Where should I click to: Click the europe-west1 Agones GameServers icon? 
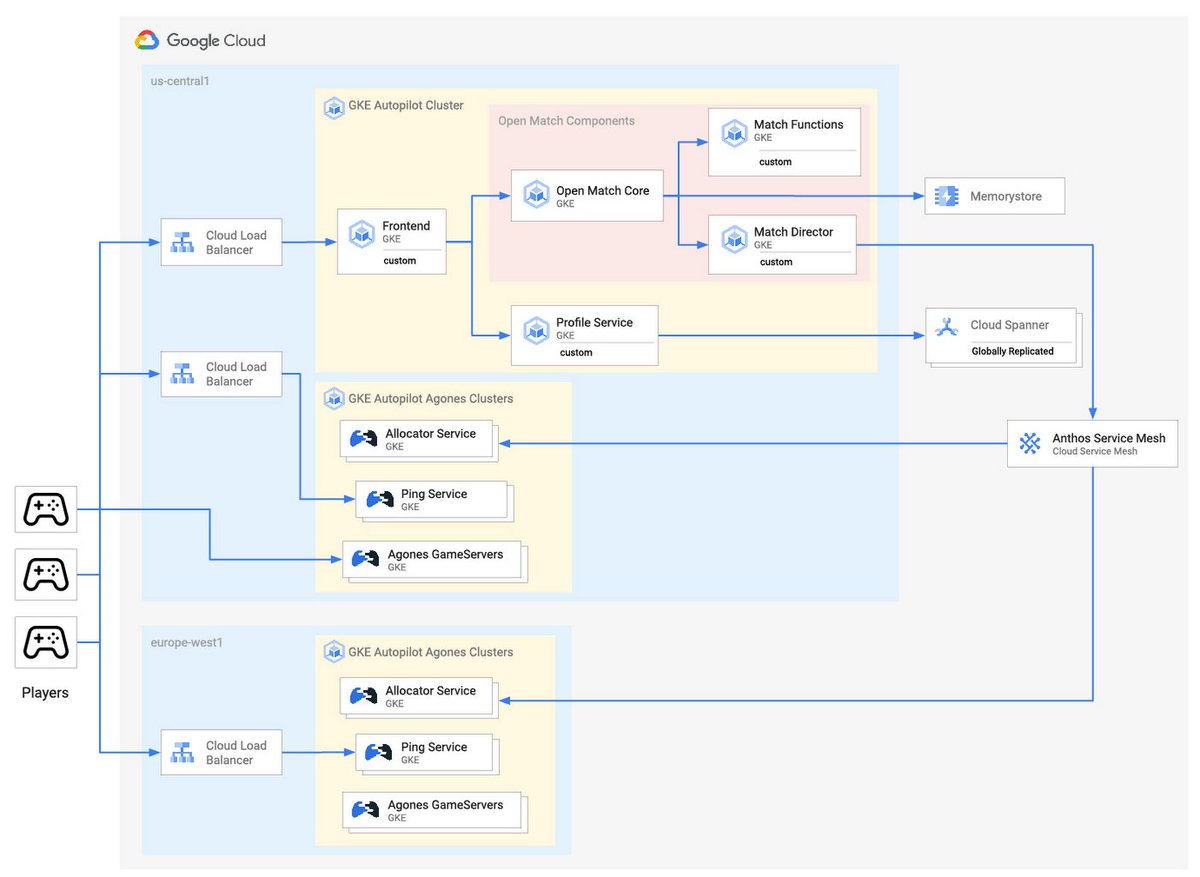pos(365,810)
